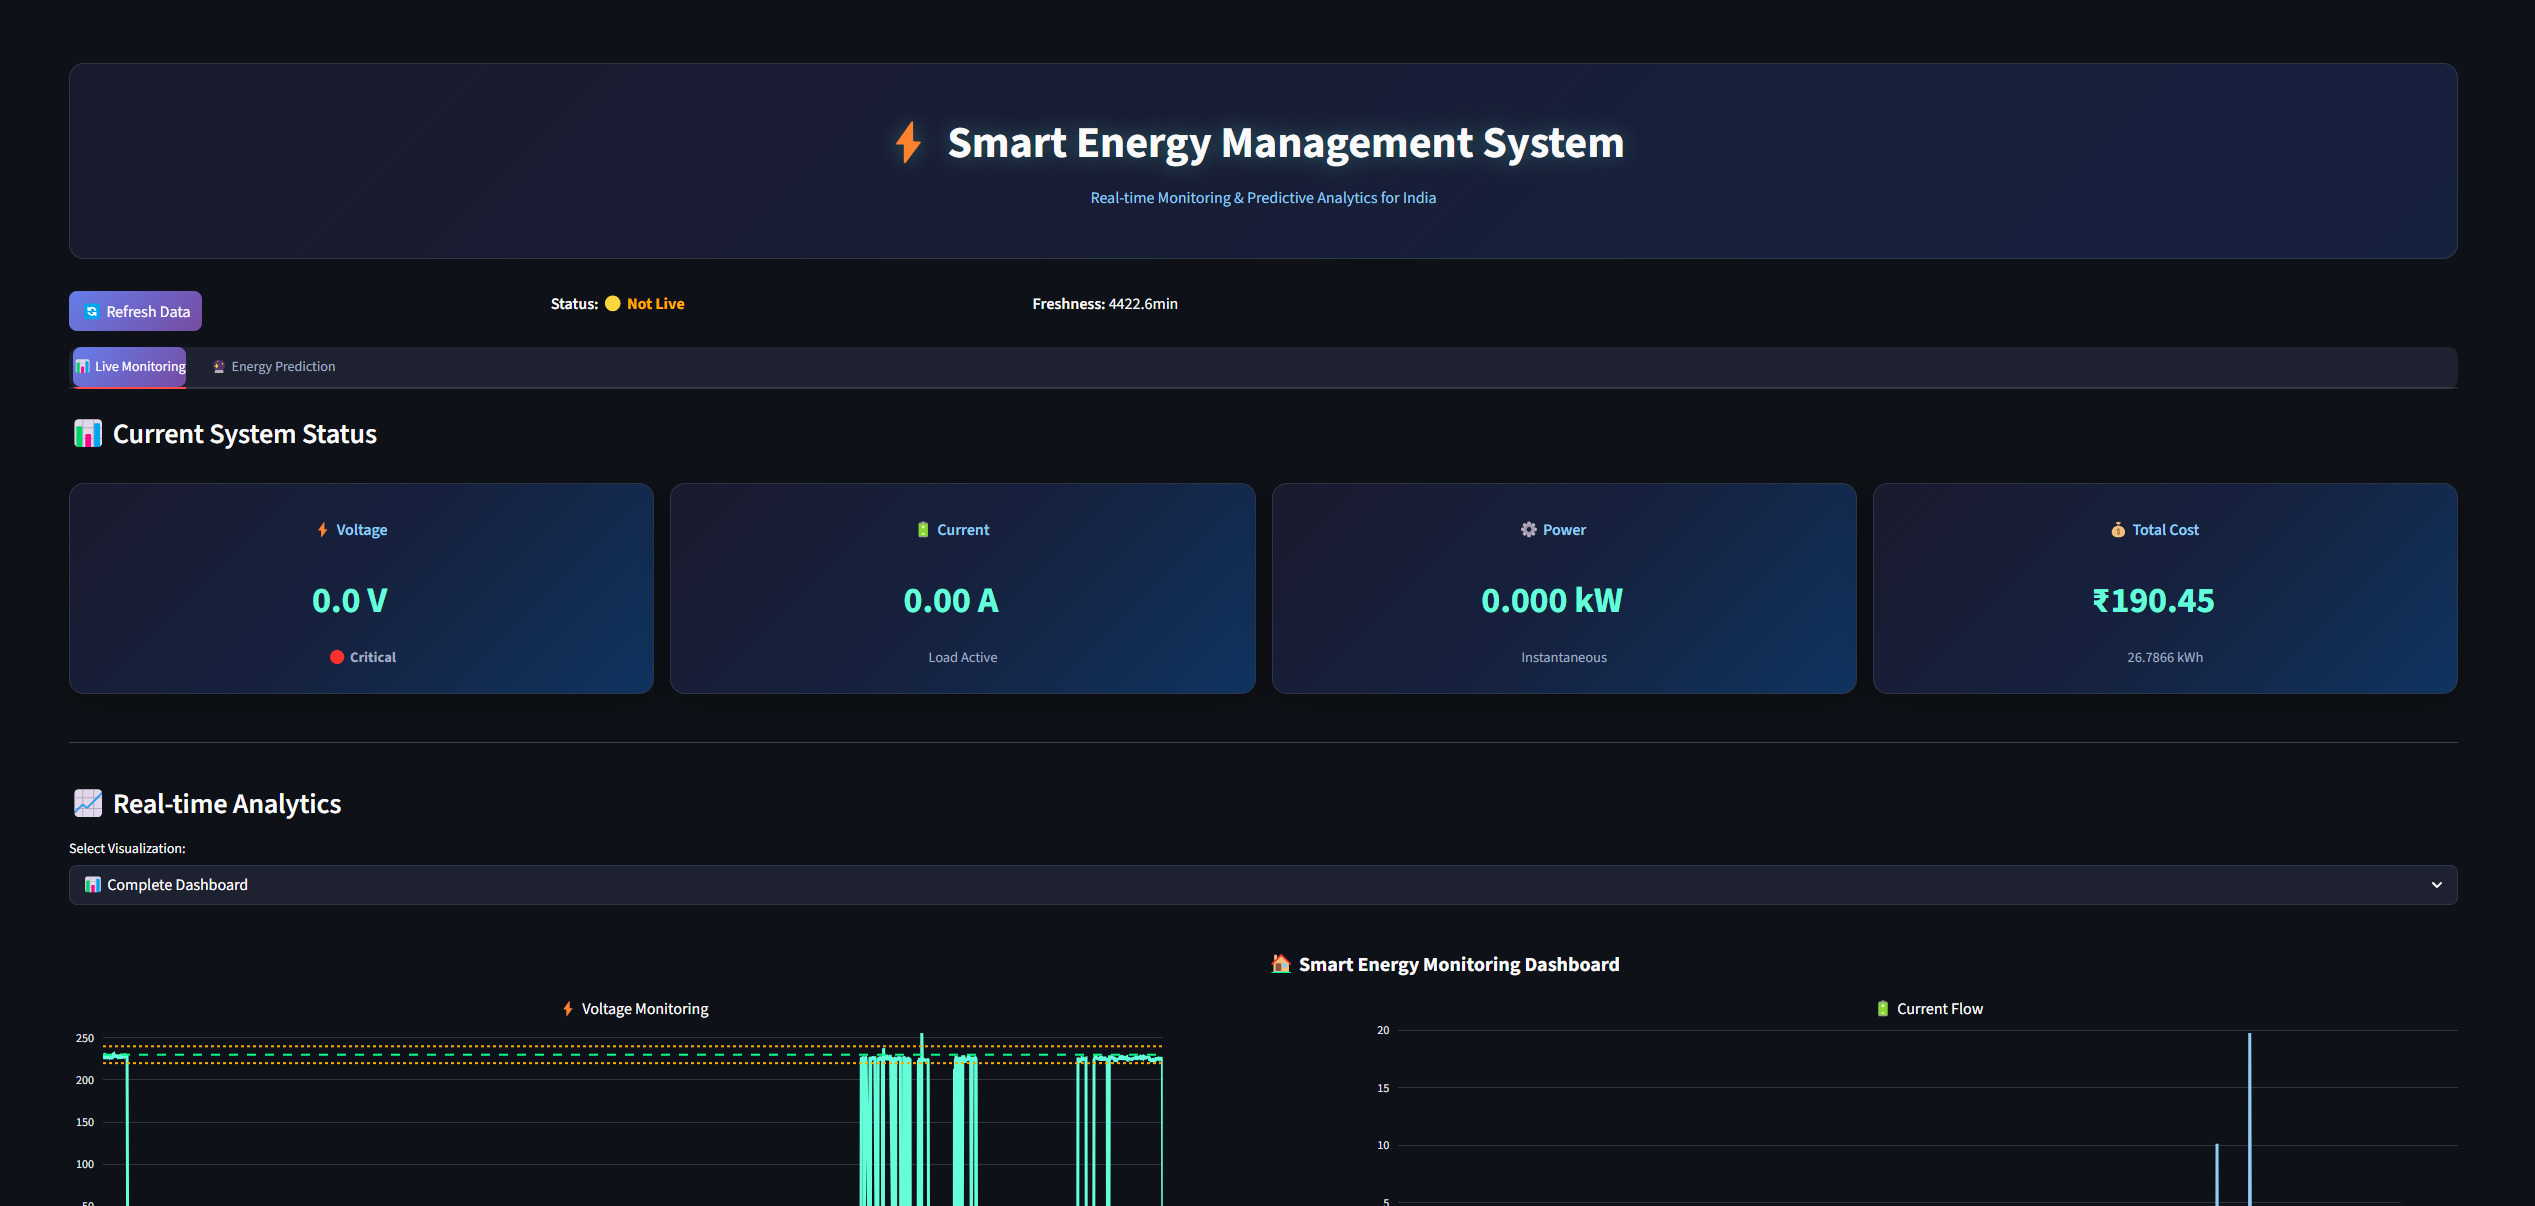Image resolution: width=2535 pixels, height=1206 pixels.
Task: Click the Refresh Data button
Action: point(135,311)
